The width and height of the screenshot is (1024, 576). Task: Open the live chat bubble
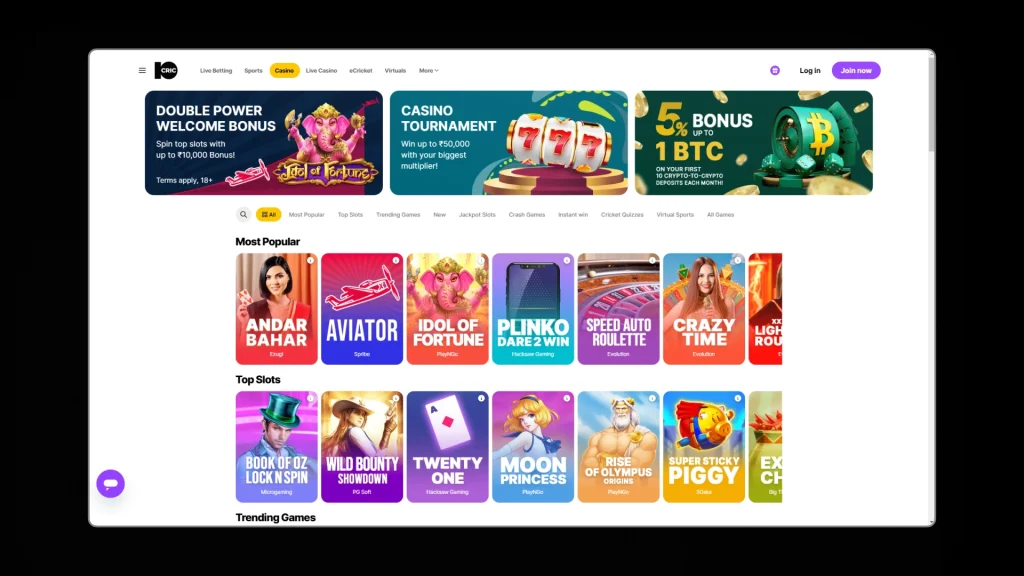(110, 484)
